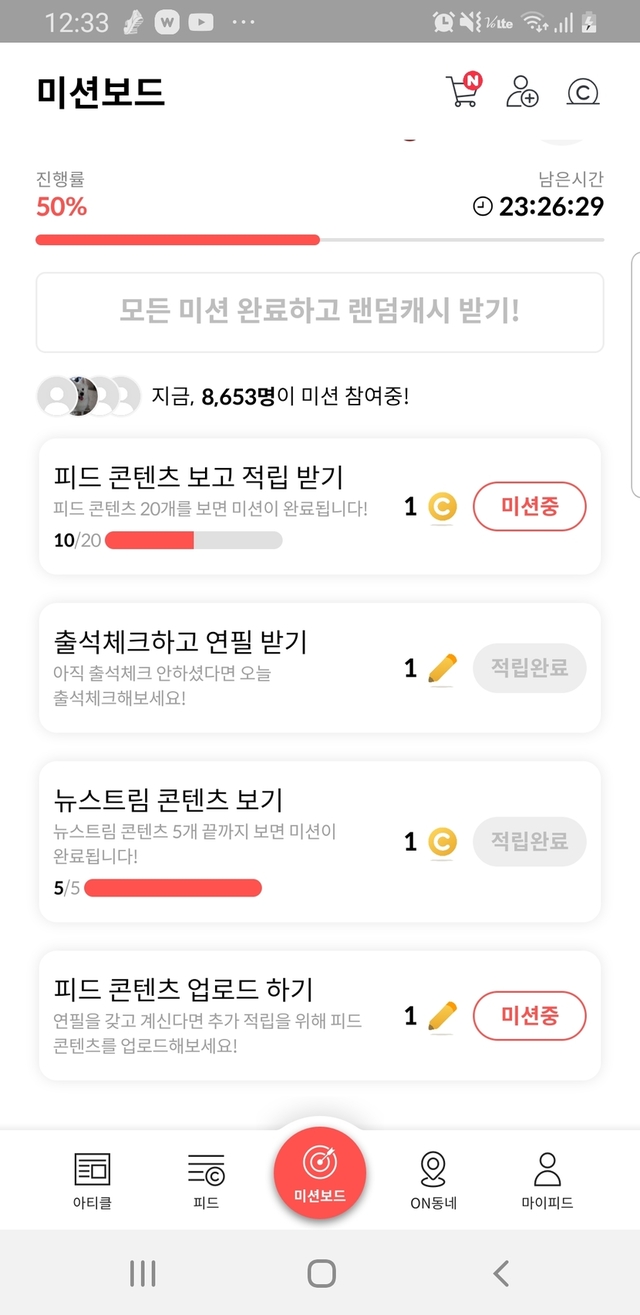Tap the pencil icon on attendance mission
The width and height of the screenshot is (640, 1315).
click(442, 668)
